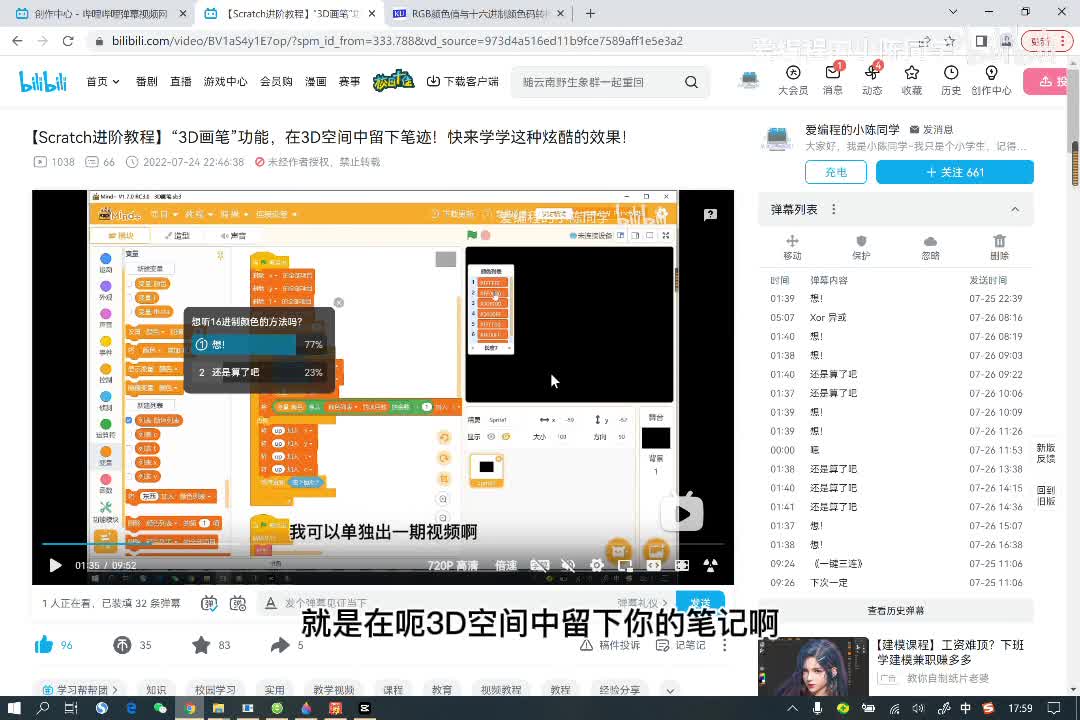Open the 720P 高清 quality menu
1080x720 pixels.
453,566
